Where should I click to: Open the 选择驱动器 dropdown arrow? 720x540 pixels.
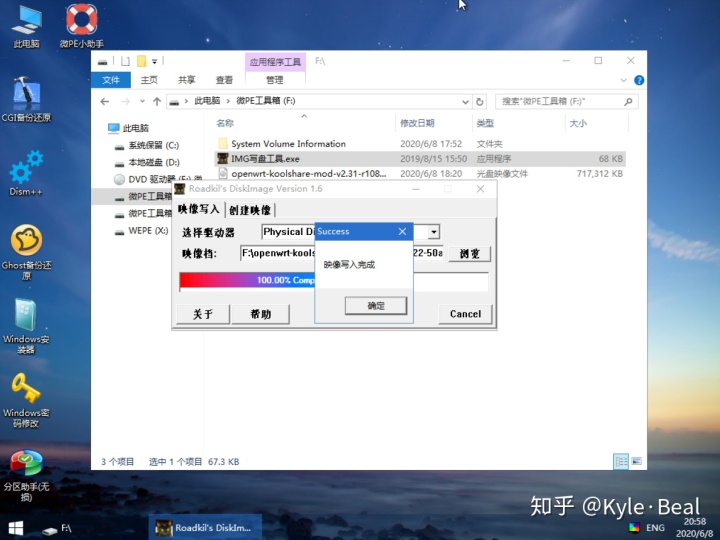coord(433,232)
